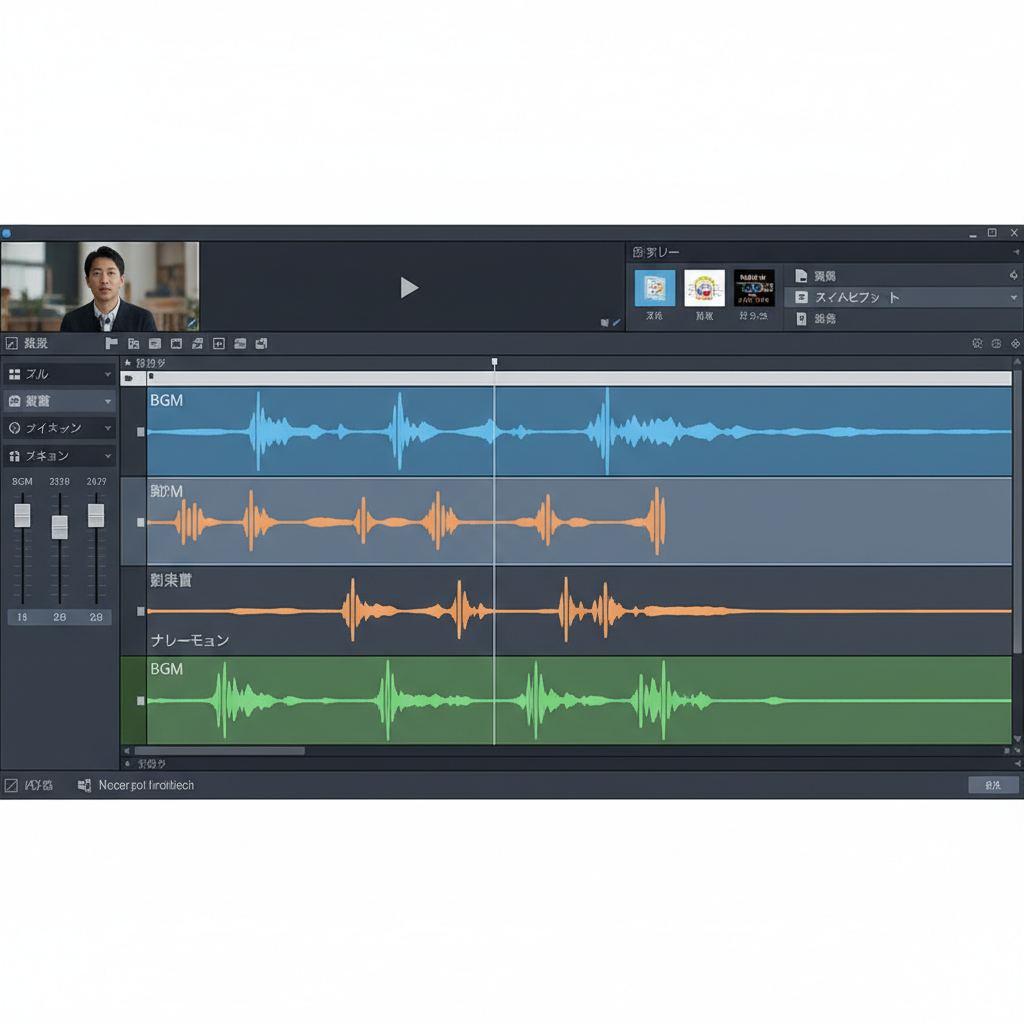1024x1024 pixels.
Task: Click the horizontal scrollbar left arrow
Action: [127, 751]
